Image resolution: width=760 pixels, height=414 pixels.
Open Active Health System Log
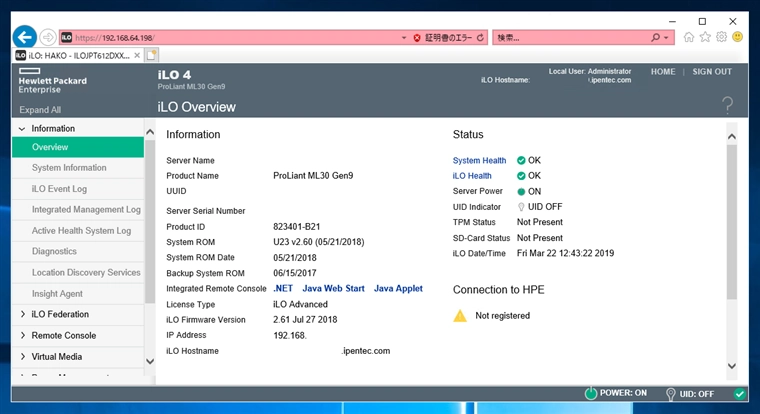point(78,231)
